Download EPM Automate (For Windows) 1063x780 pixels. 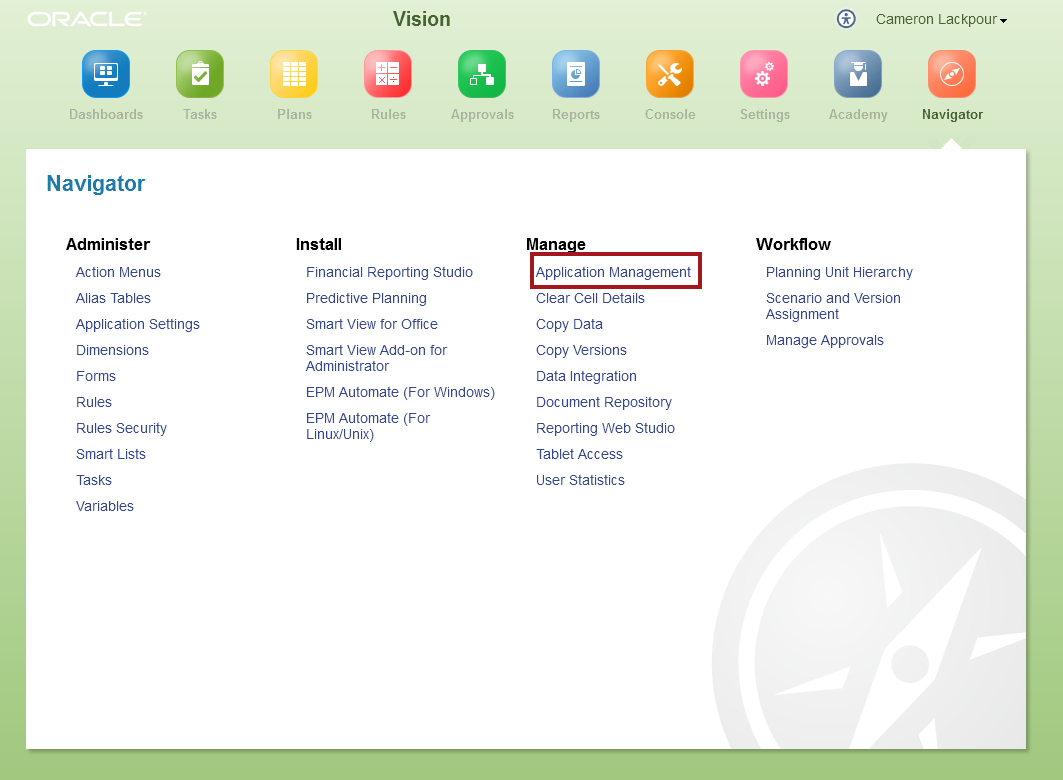coord(400,392)
